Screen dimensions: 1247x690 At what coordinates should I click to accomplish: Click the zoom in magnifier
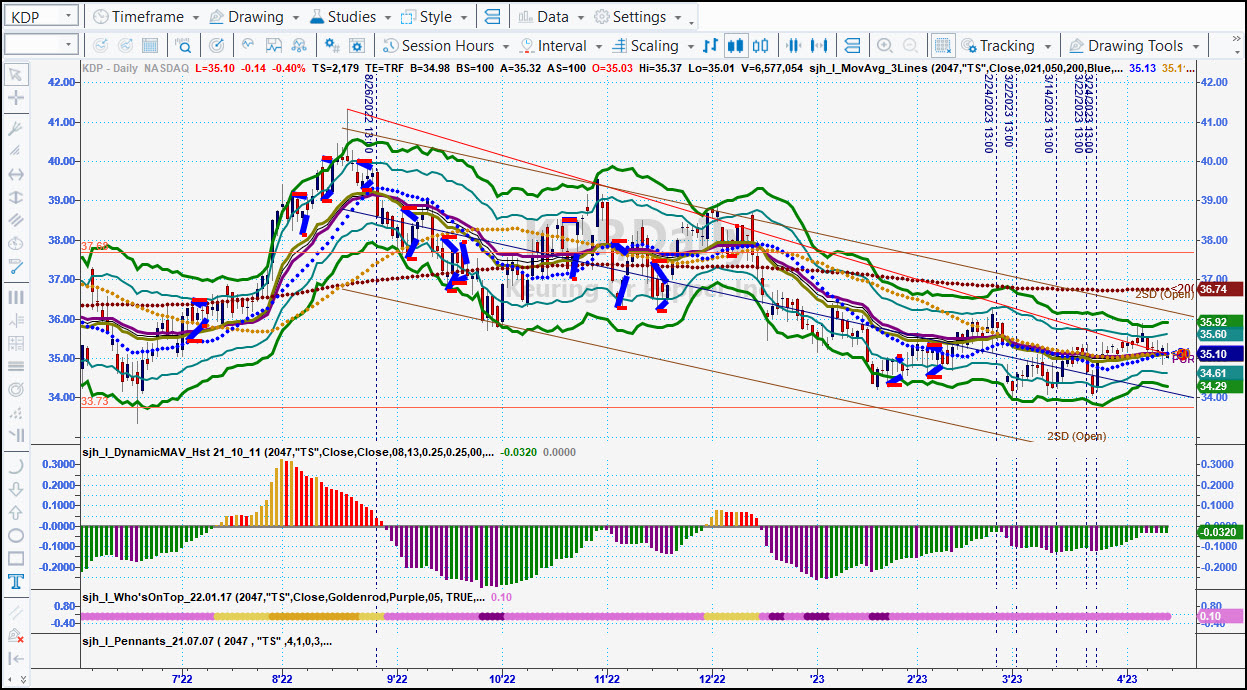pyautogui.click(x=885, y=45)
